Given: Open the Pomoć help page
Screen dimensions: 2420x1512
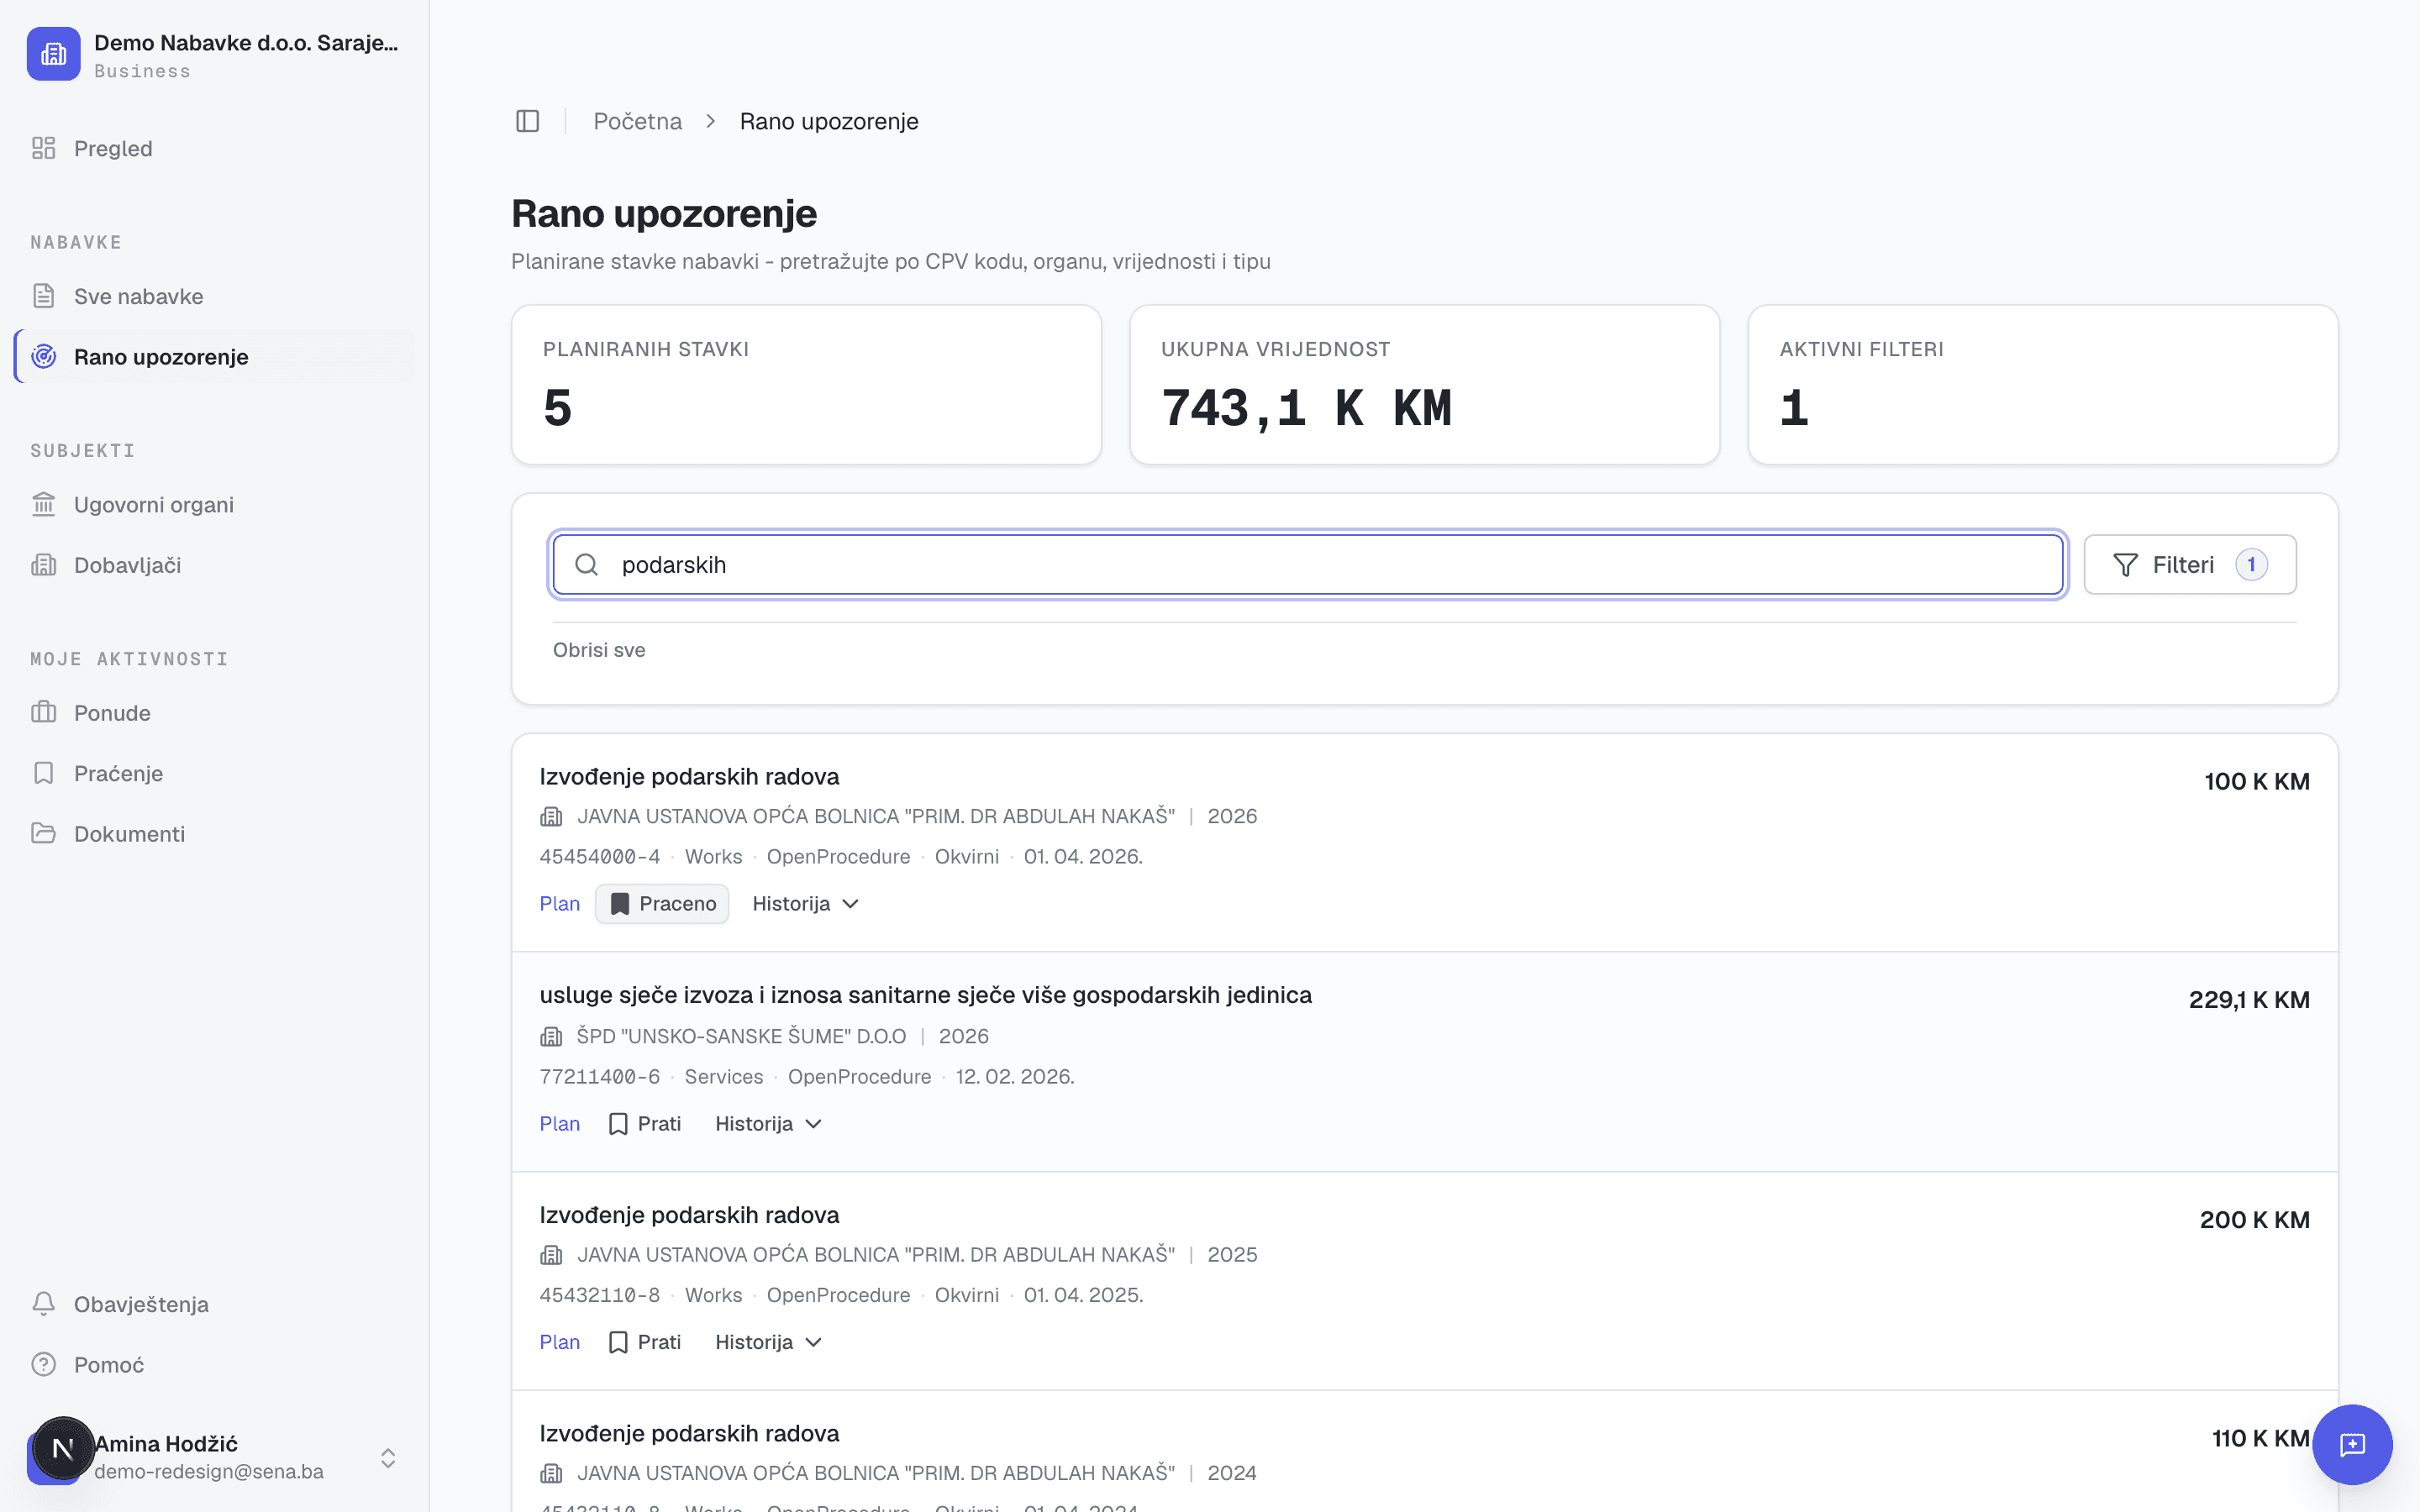Looking at the screenshot, I should point(215,1364).
